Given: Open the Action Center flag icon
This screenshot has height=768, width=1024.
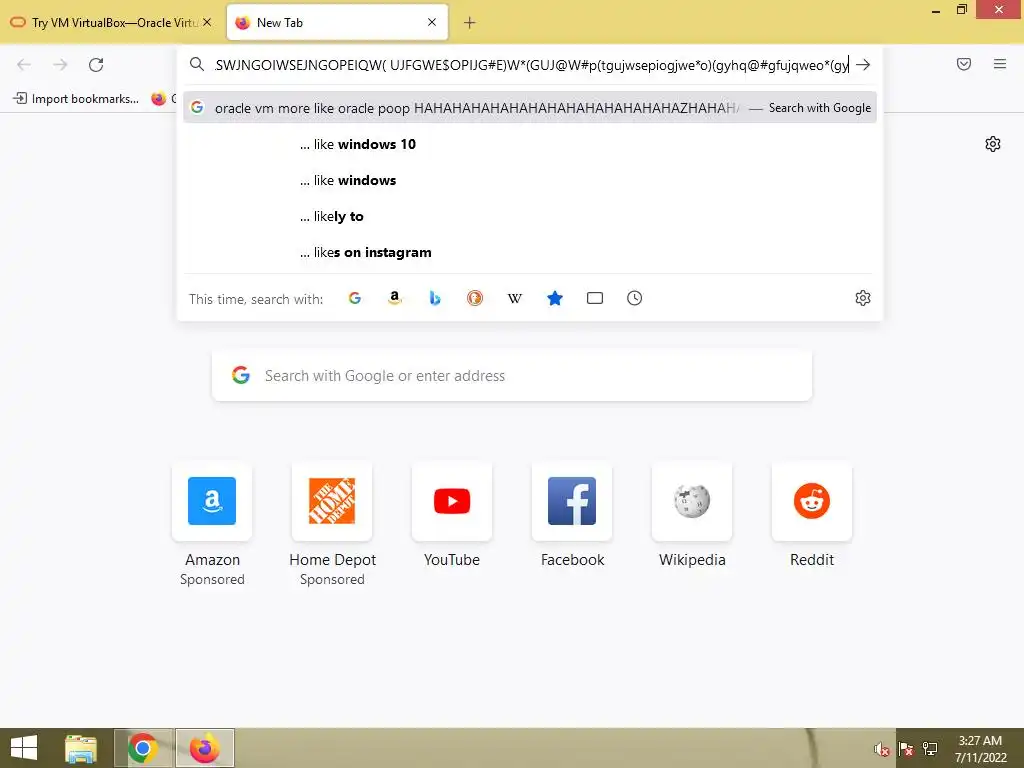Looking at the screenshot, I should [906, 749].
